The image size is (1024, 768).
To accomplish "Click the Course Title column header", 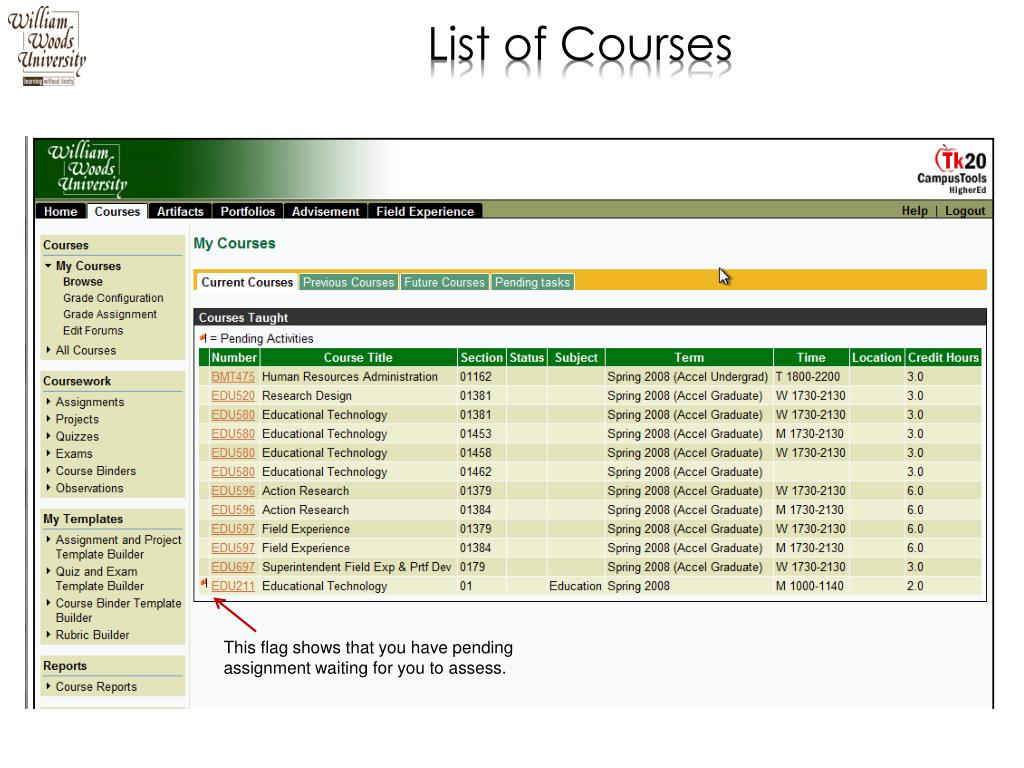I will [x=358, y=357].
